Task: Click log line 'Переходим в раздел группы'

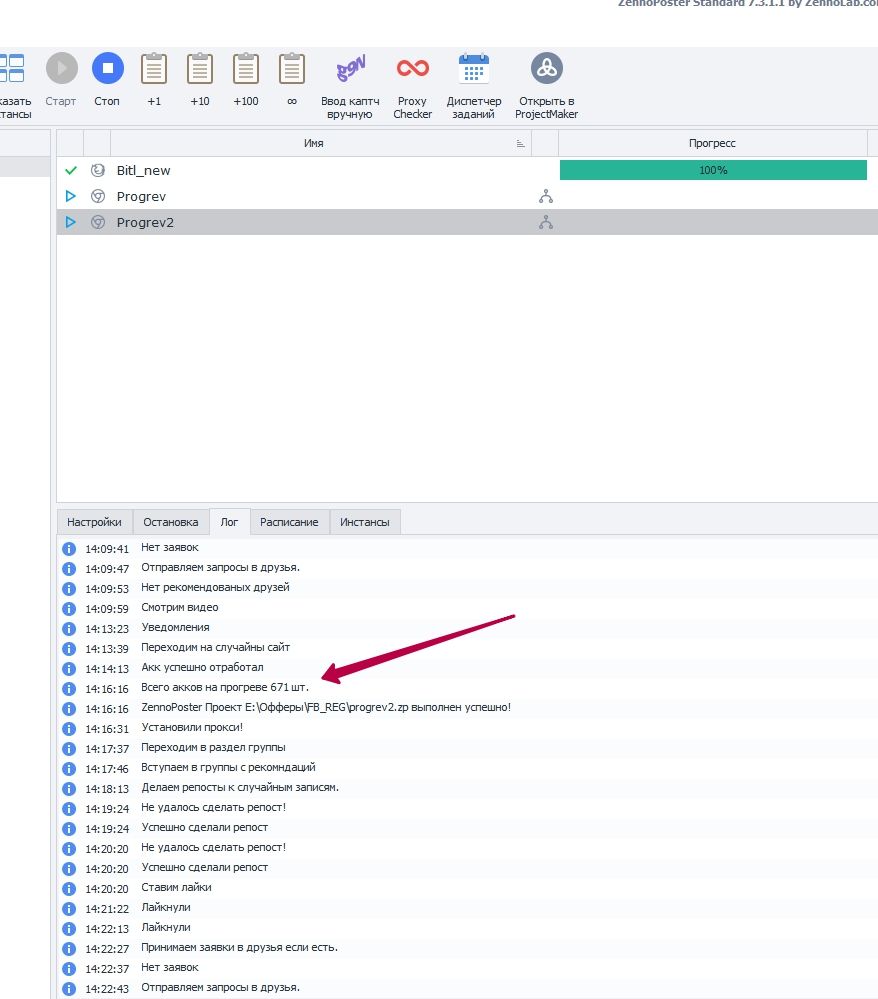Action: pos(213,747)
